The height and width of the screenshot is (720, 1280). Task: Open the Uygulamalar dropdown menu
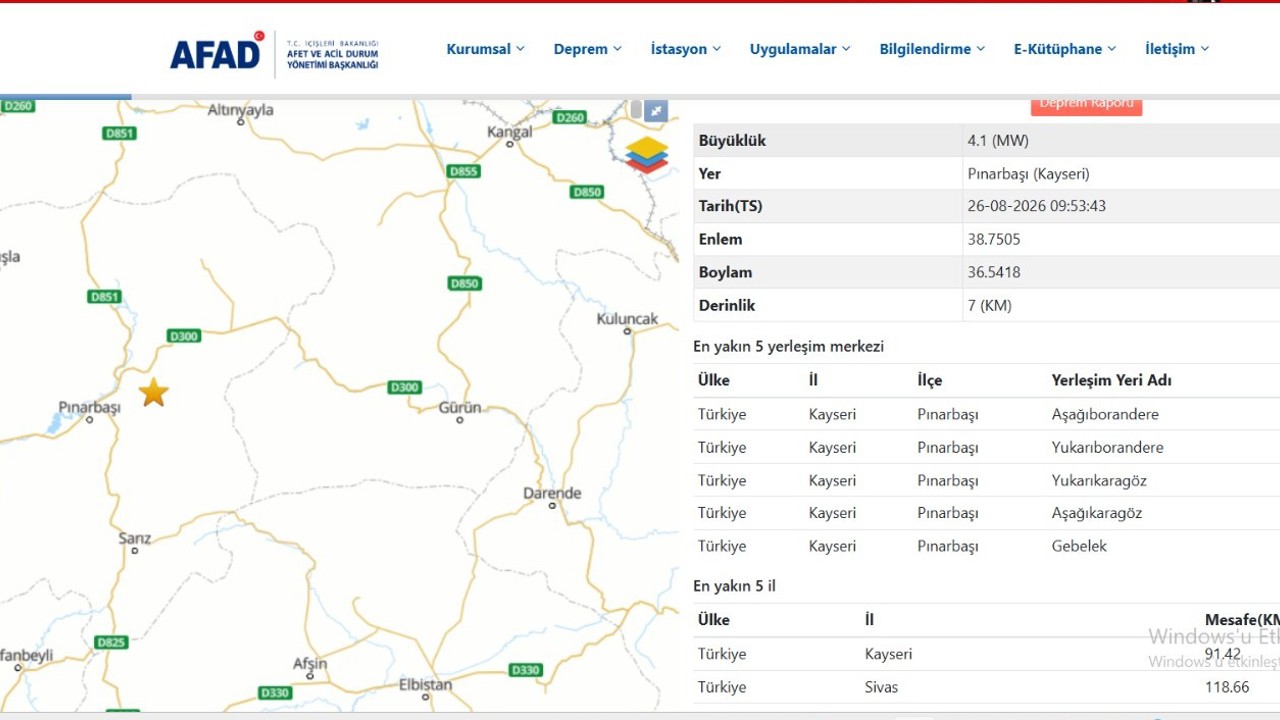(800, 49)
